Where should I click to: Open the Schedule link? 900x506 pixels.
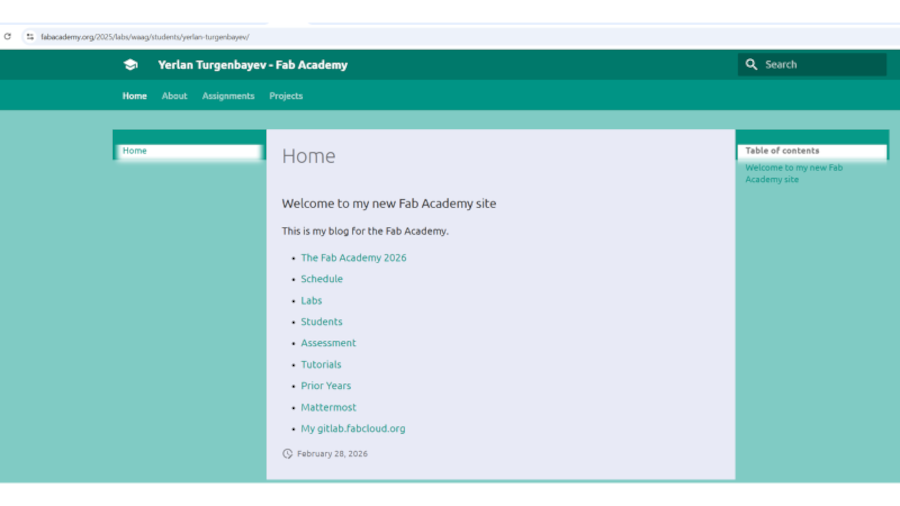coord(321,279)
